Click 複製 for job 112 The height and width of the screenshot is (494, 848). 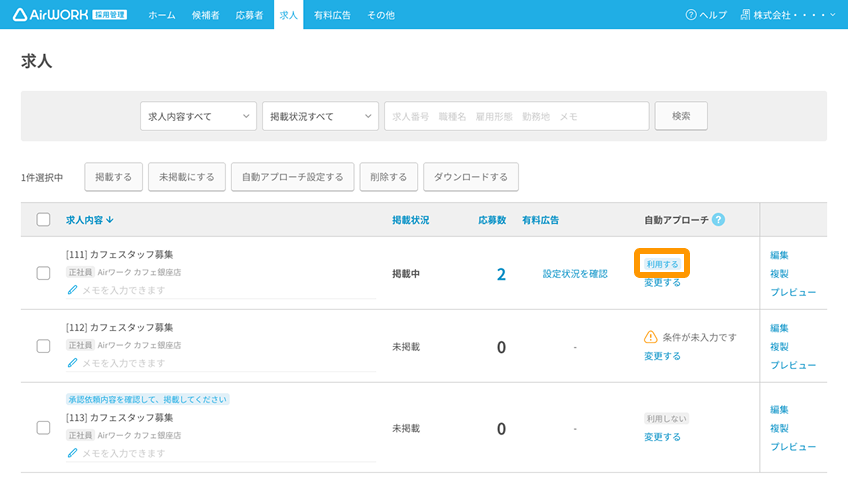tap(779, 346)
